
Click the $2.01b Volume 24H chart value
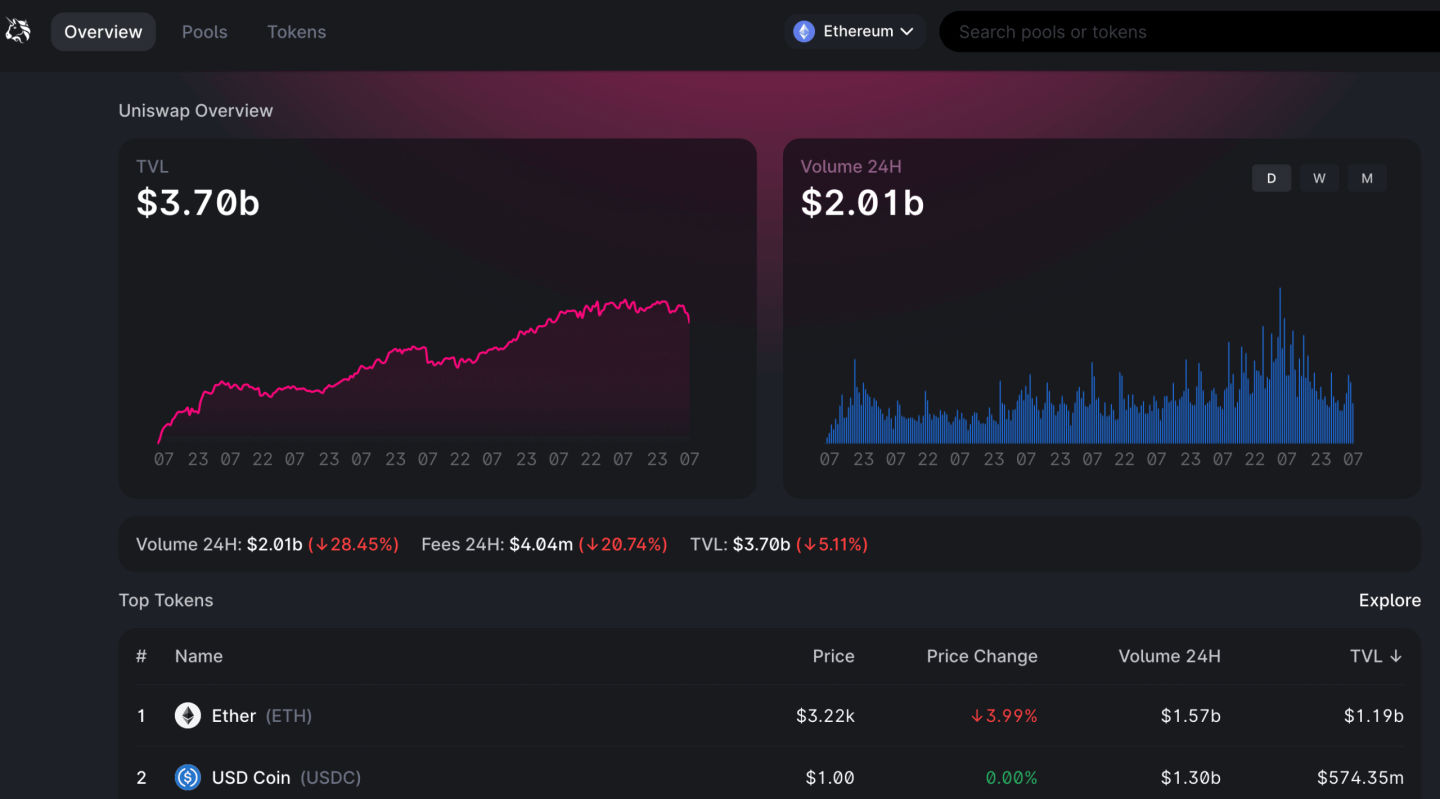[x=862, y=203]
